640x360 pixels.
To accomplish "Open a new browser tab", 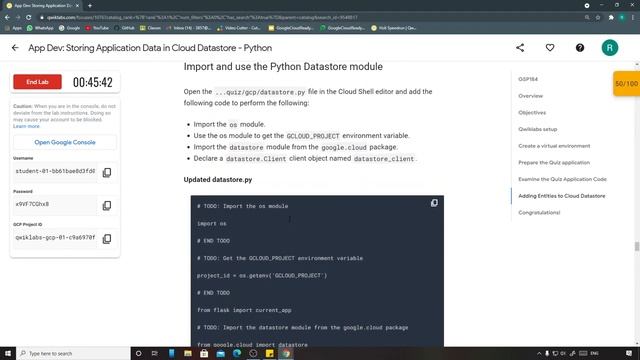I will pos(90,6).
